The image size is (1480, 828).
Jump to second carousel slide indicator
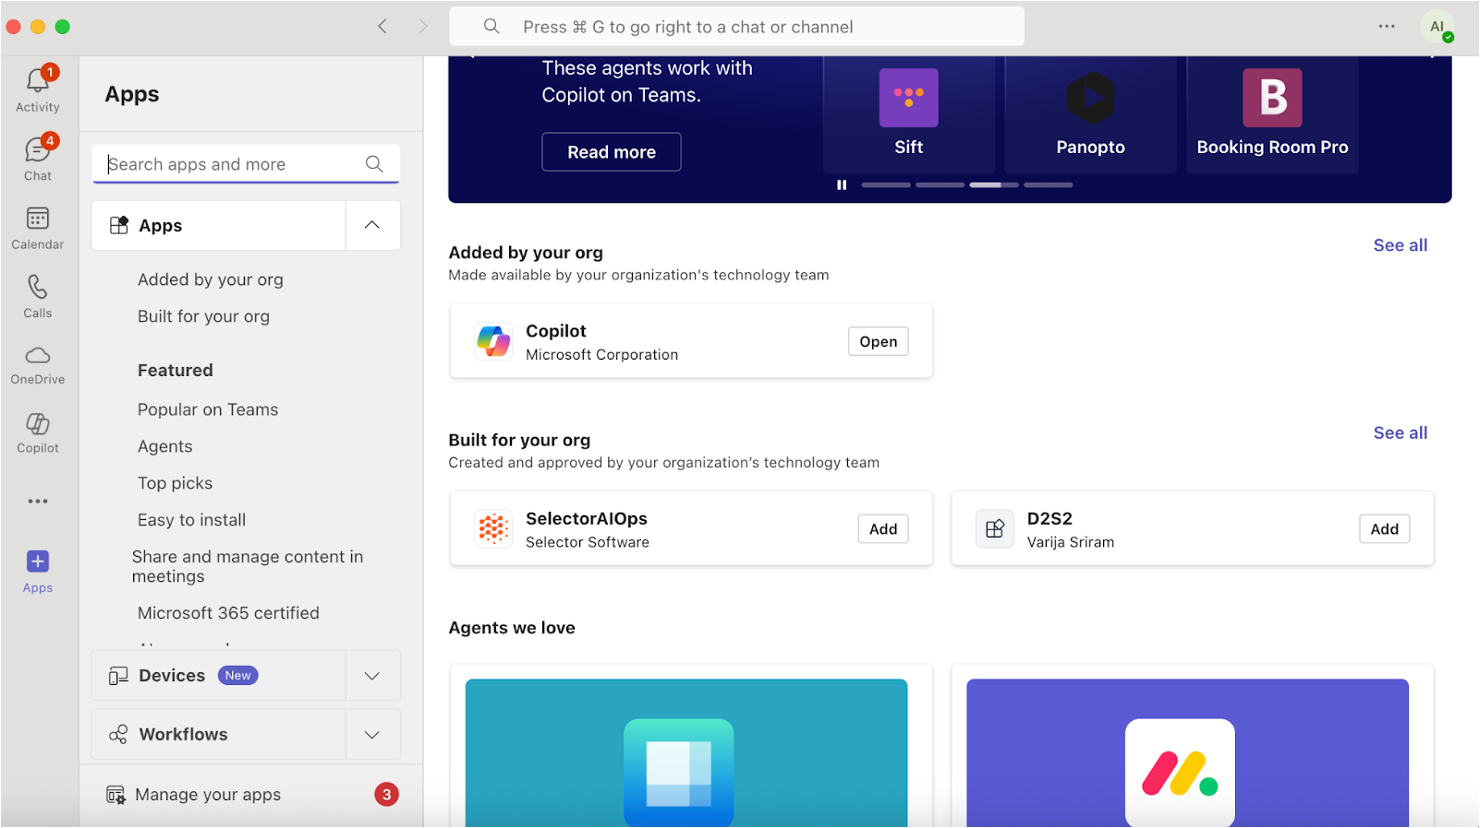tap(940, 185)
